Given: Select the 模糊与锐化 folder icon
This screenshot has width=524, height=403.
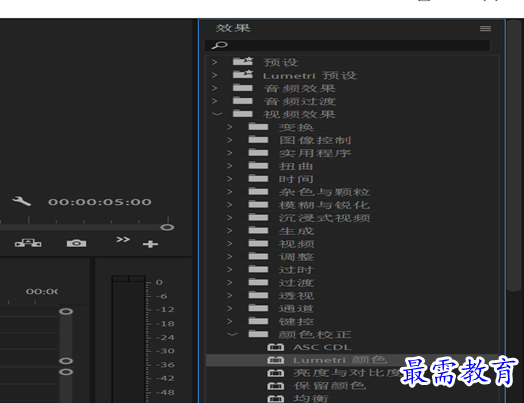Looking at the screenshot, I should point(258,204).
